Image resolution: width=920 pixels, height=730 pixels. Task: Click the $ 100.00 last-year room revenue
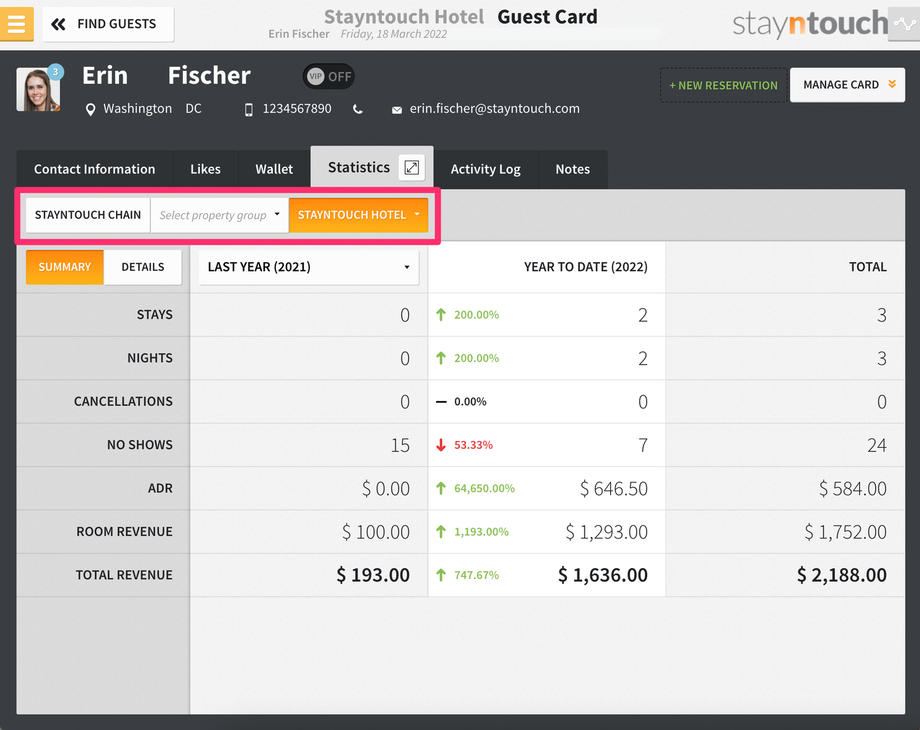[x=376, y=532]
